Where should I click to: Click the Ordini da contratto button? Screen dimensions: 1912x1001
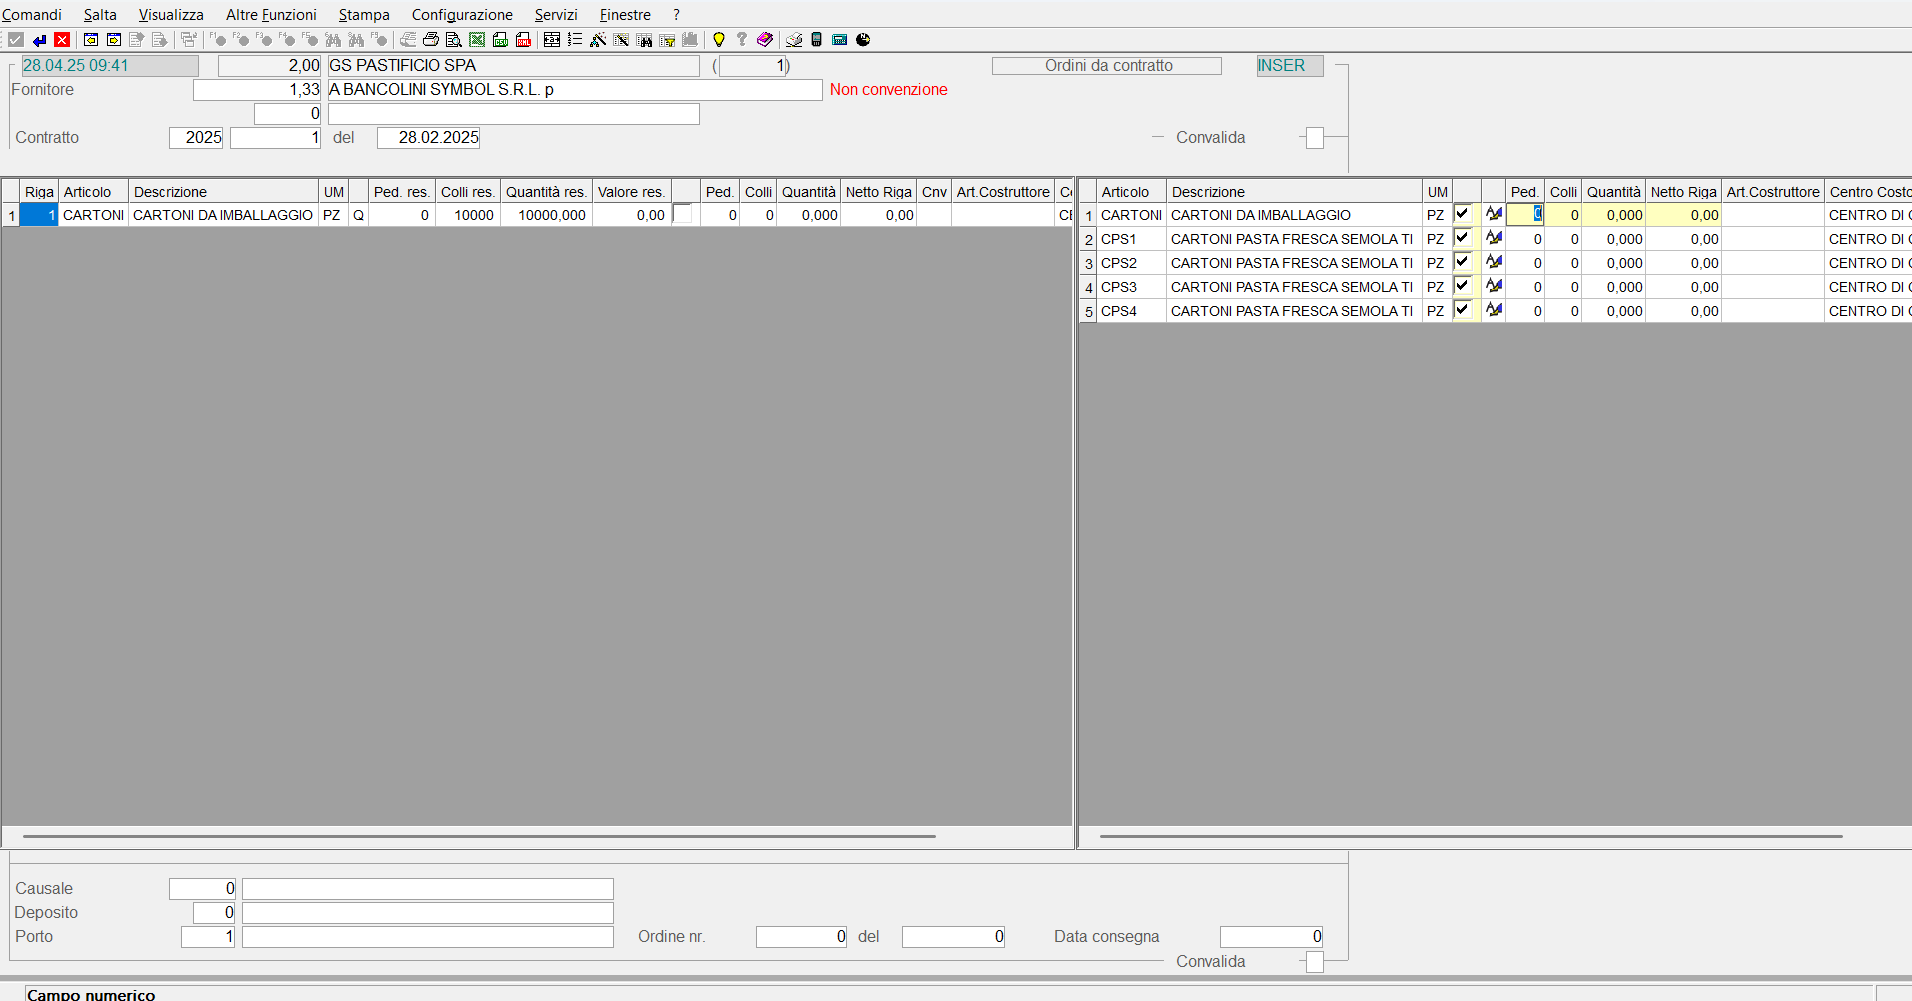(1107, 66)
